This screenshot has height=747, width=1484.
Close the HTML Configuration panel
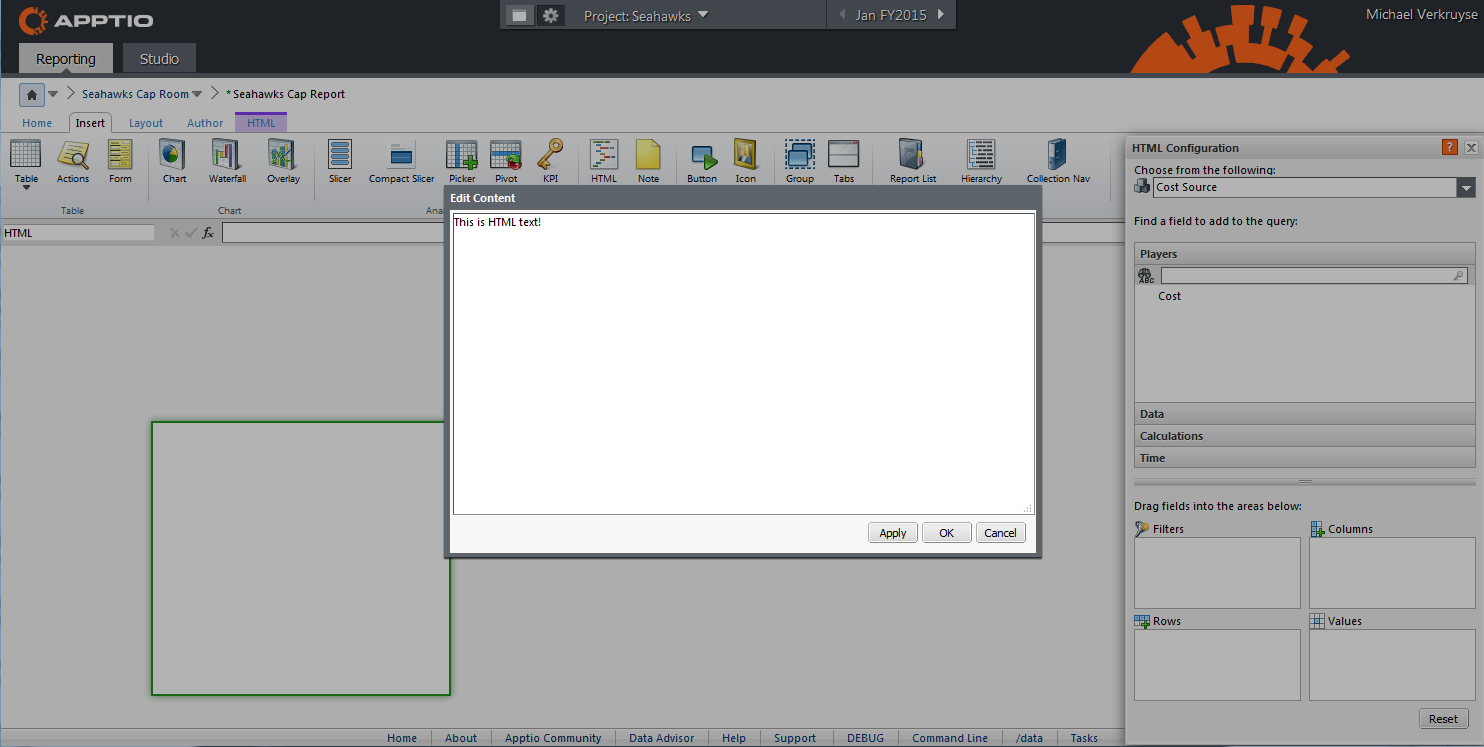[x=1471, y=147]
